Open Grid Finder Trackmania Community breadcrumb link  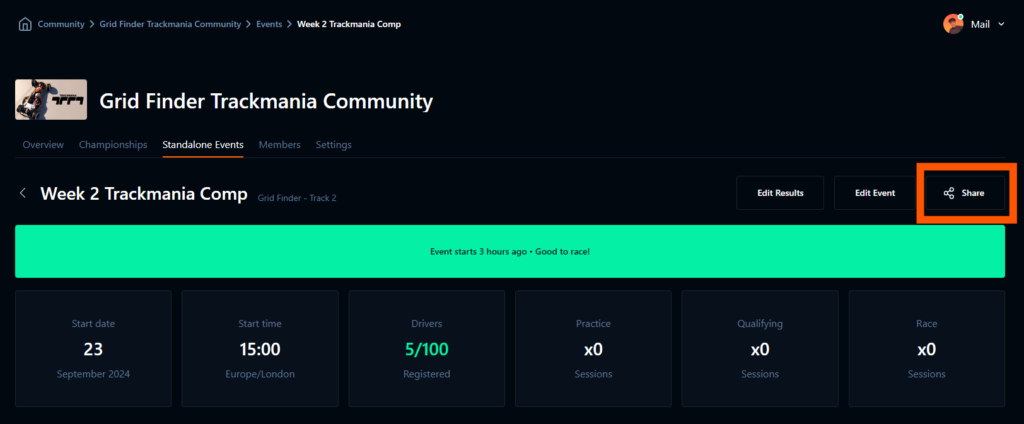coord(170,24)
